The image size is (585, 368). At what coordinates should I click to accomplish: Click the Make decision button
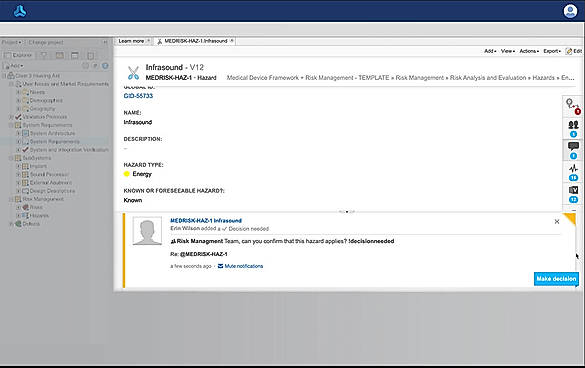click(556, 279)
